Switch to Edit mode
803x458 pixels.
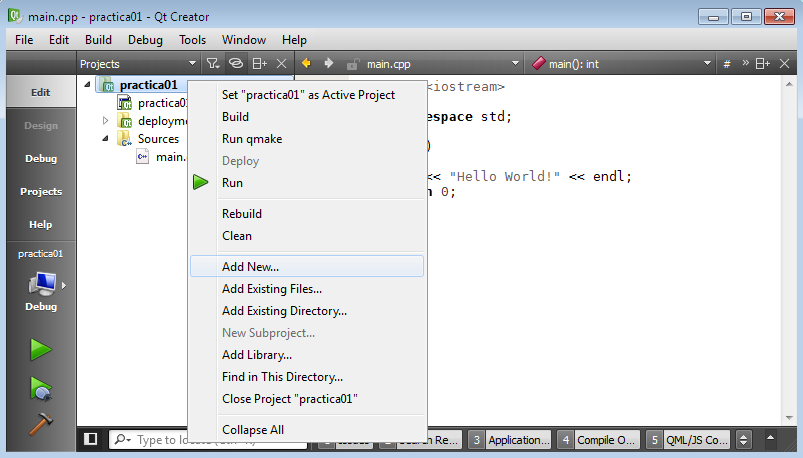(x=40, y=92)
